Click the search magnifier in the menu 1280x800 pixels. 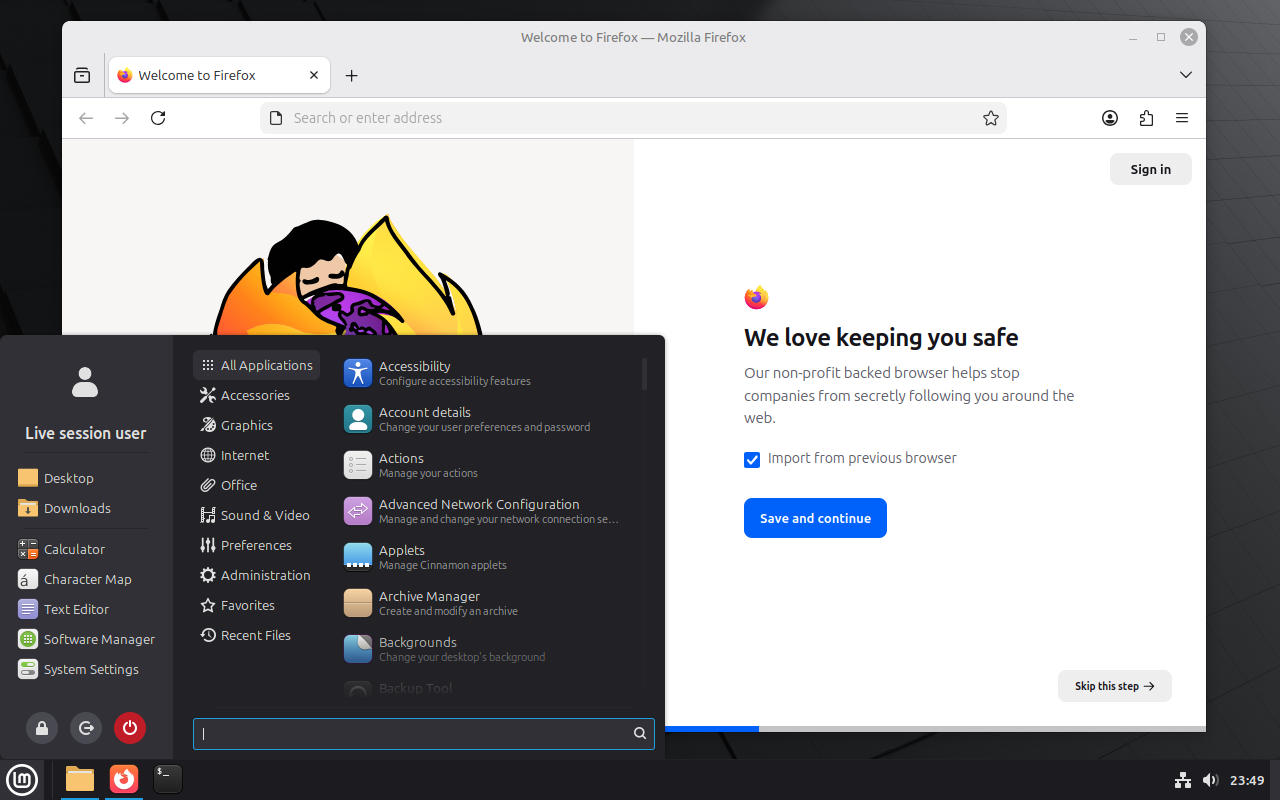pos(640,733)
